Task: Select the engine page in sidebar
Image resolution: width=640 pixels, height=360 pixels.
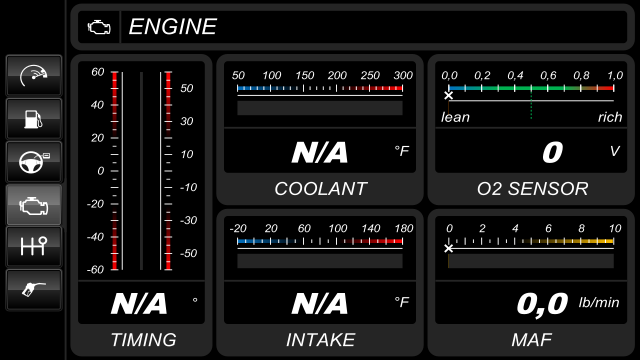Action: click(34, 204)
